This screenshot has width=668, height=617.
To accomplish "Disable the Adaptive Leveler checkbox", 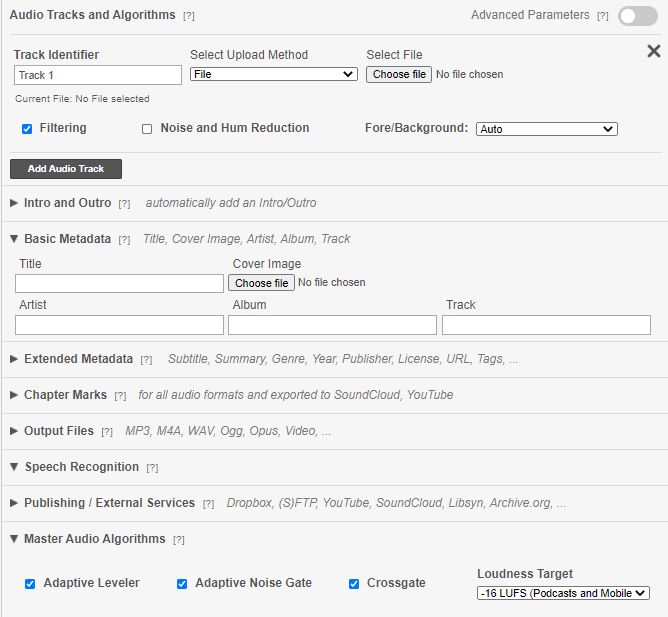I will point(30,584).
